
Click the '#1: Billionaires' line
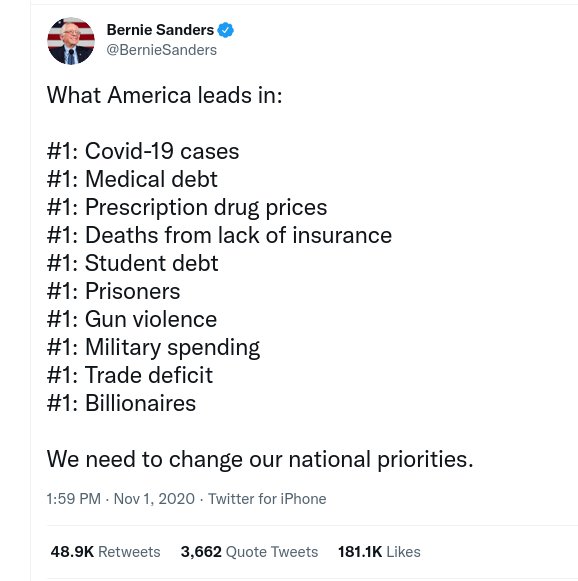pyautogui.click(x=122, y=403)
